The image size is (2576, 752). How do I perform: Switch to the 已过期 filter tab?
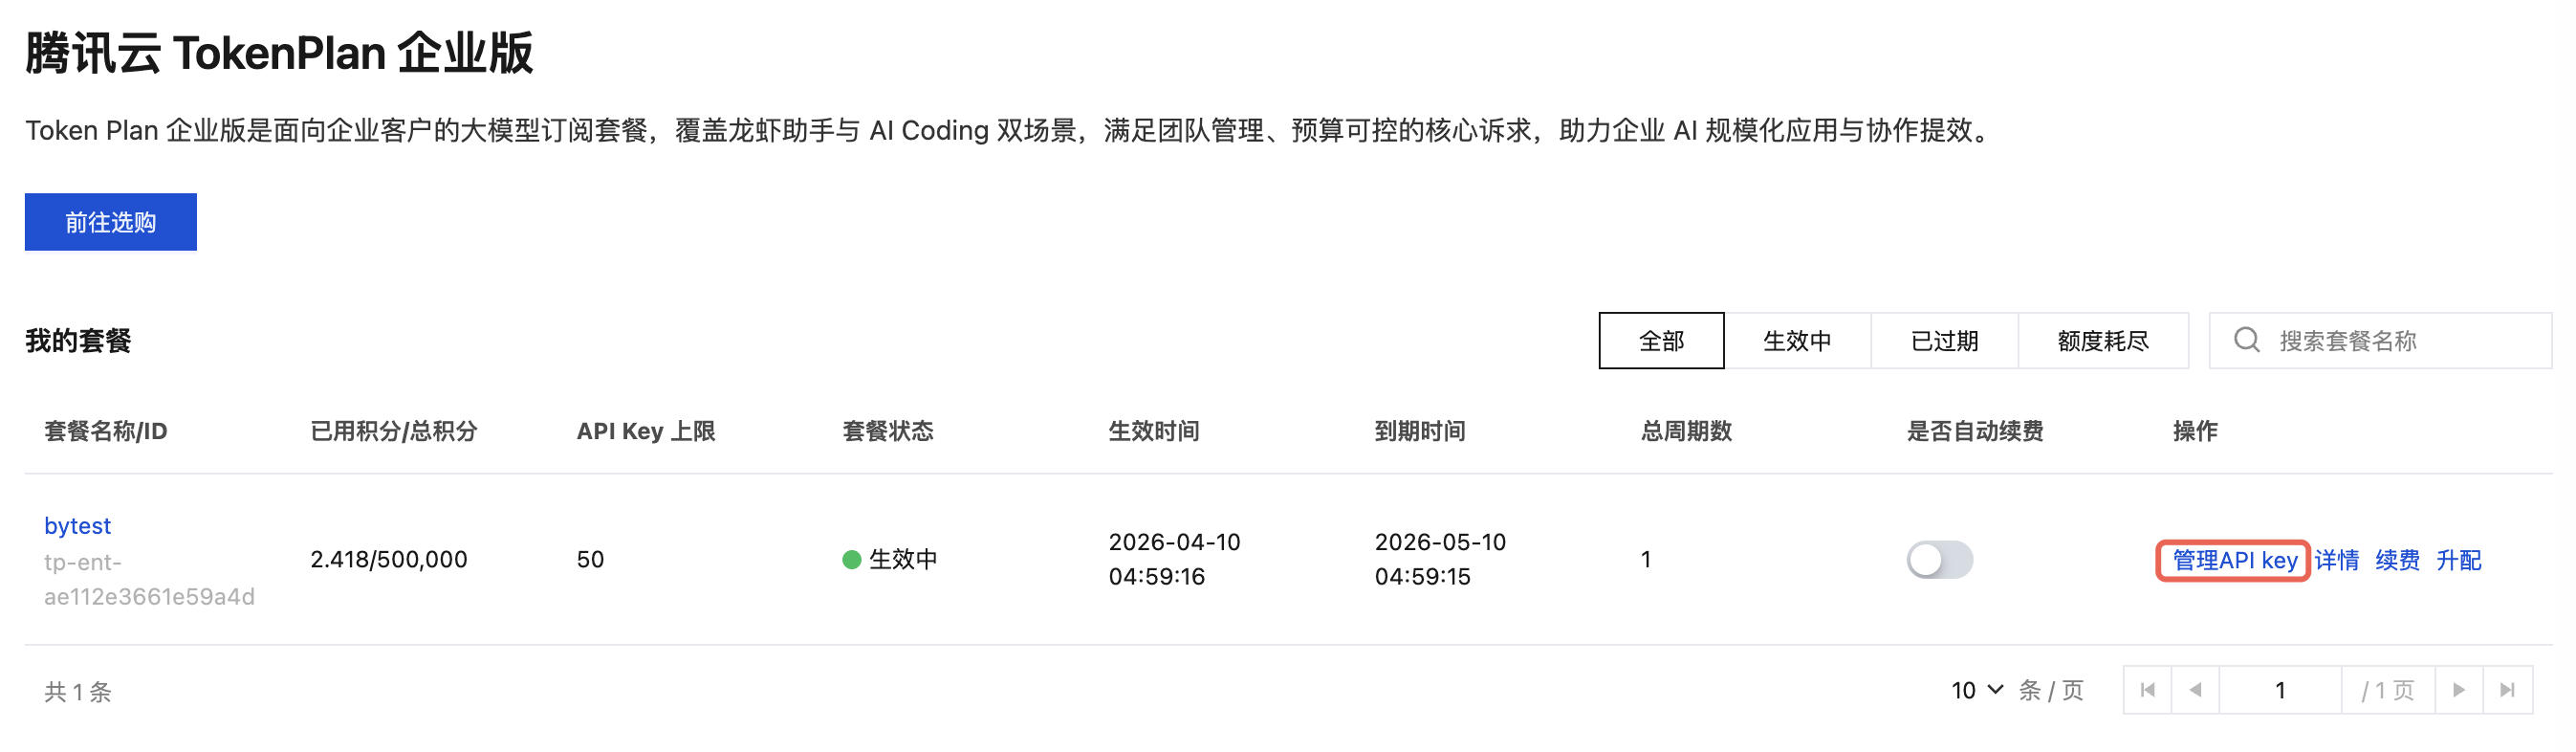tap(1943, 341)
